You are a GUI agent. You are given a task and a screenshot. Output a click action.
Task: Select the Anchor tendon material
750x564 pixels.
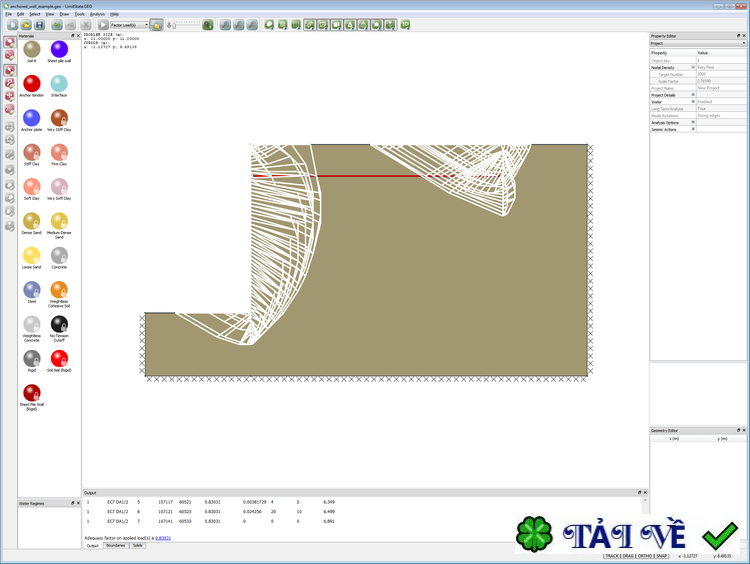click(x=32, y=84)
